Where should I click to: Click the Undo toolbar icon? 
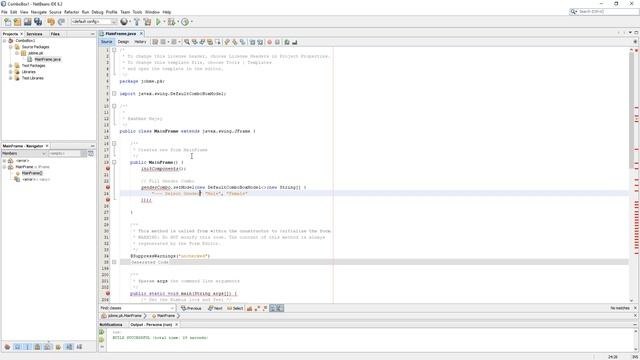coord(51,22)
